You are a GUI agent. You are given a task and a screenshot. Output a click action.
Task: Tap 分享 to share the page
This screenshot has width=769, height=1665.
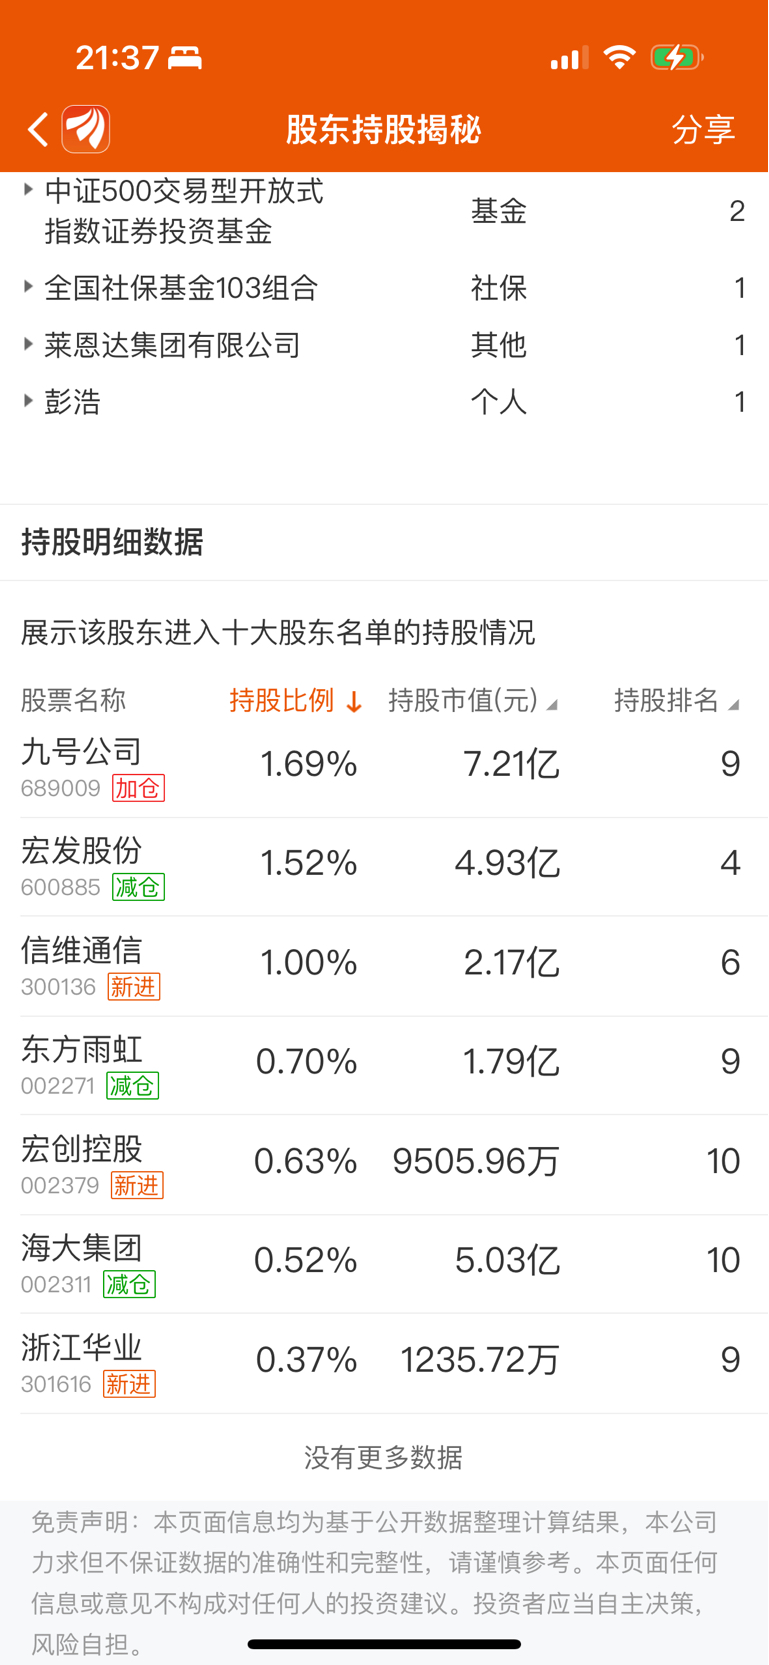[x=703, y=129]
